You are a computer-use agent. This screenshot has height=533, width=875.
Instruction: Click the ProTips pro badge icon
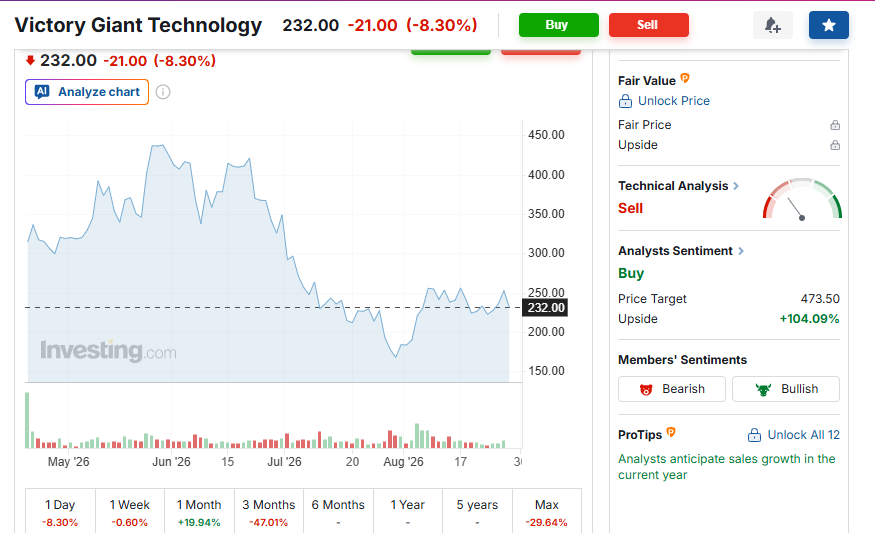coord(671,433)
